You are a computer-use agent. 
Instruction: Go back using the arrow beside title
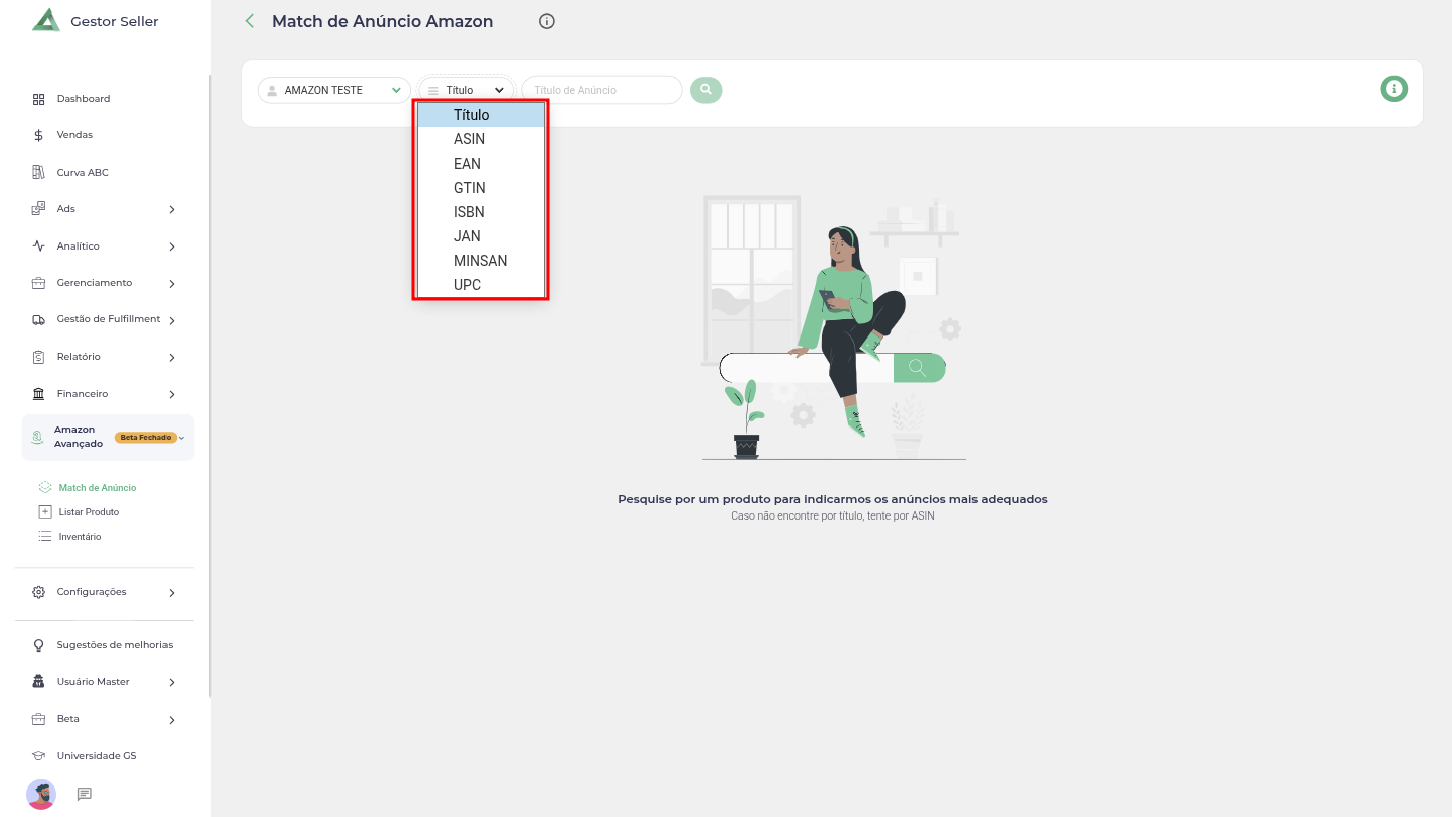click(250, 21)
